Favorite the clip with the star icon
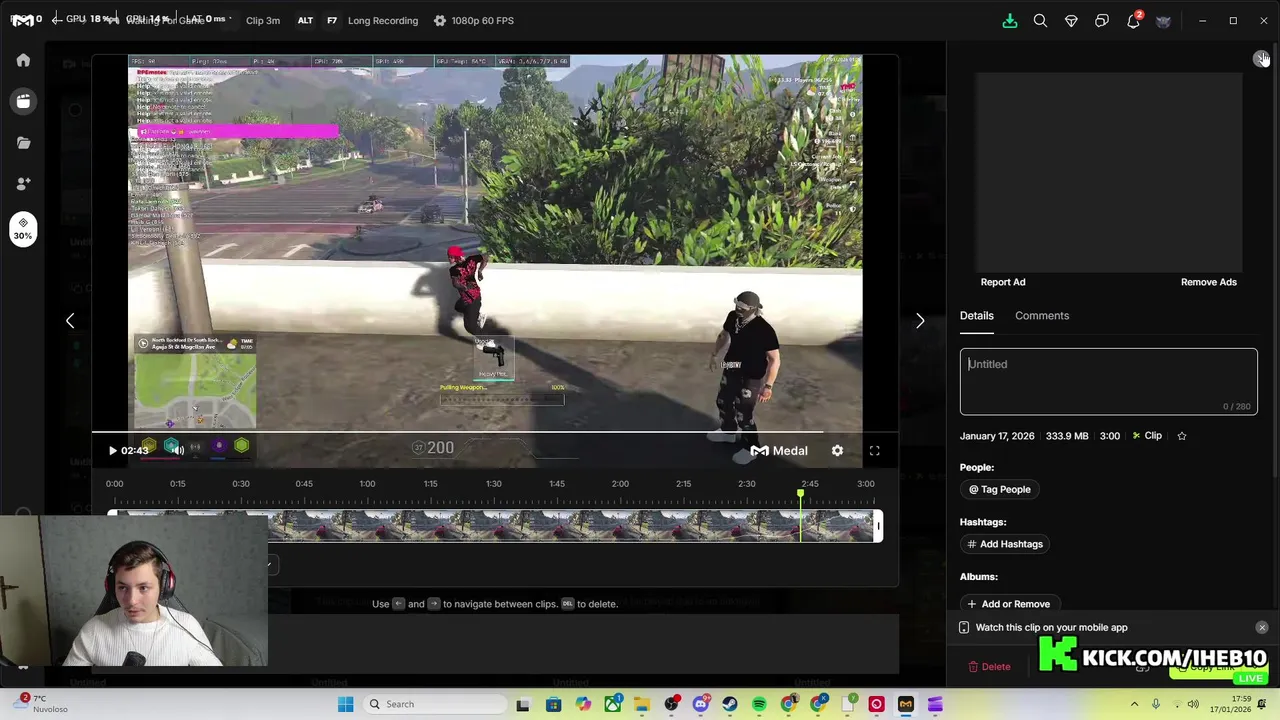 point(1182,436)
